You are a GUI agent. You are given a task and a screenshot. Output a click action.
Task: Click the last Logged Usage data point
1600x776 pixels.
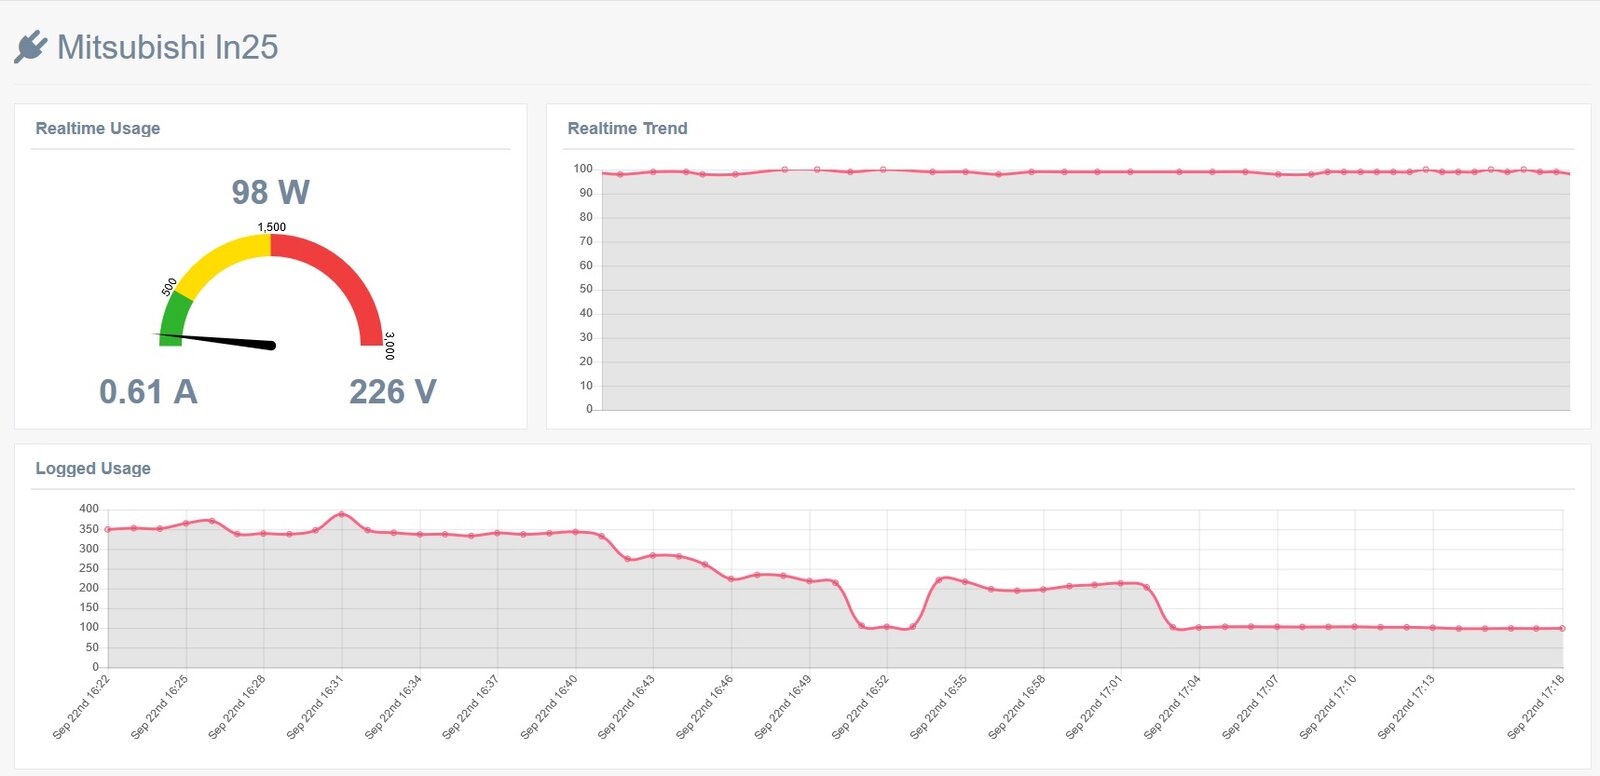(x=1562, y=628)
